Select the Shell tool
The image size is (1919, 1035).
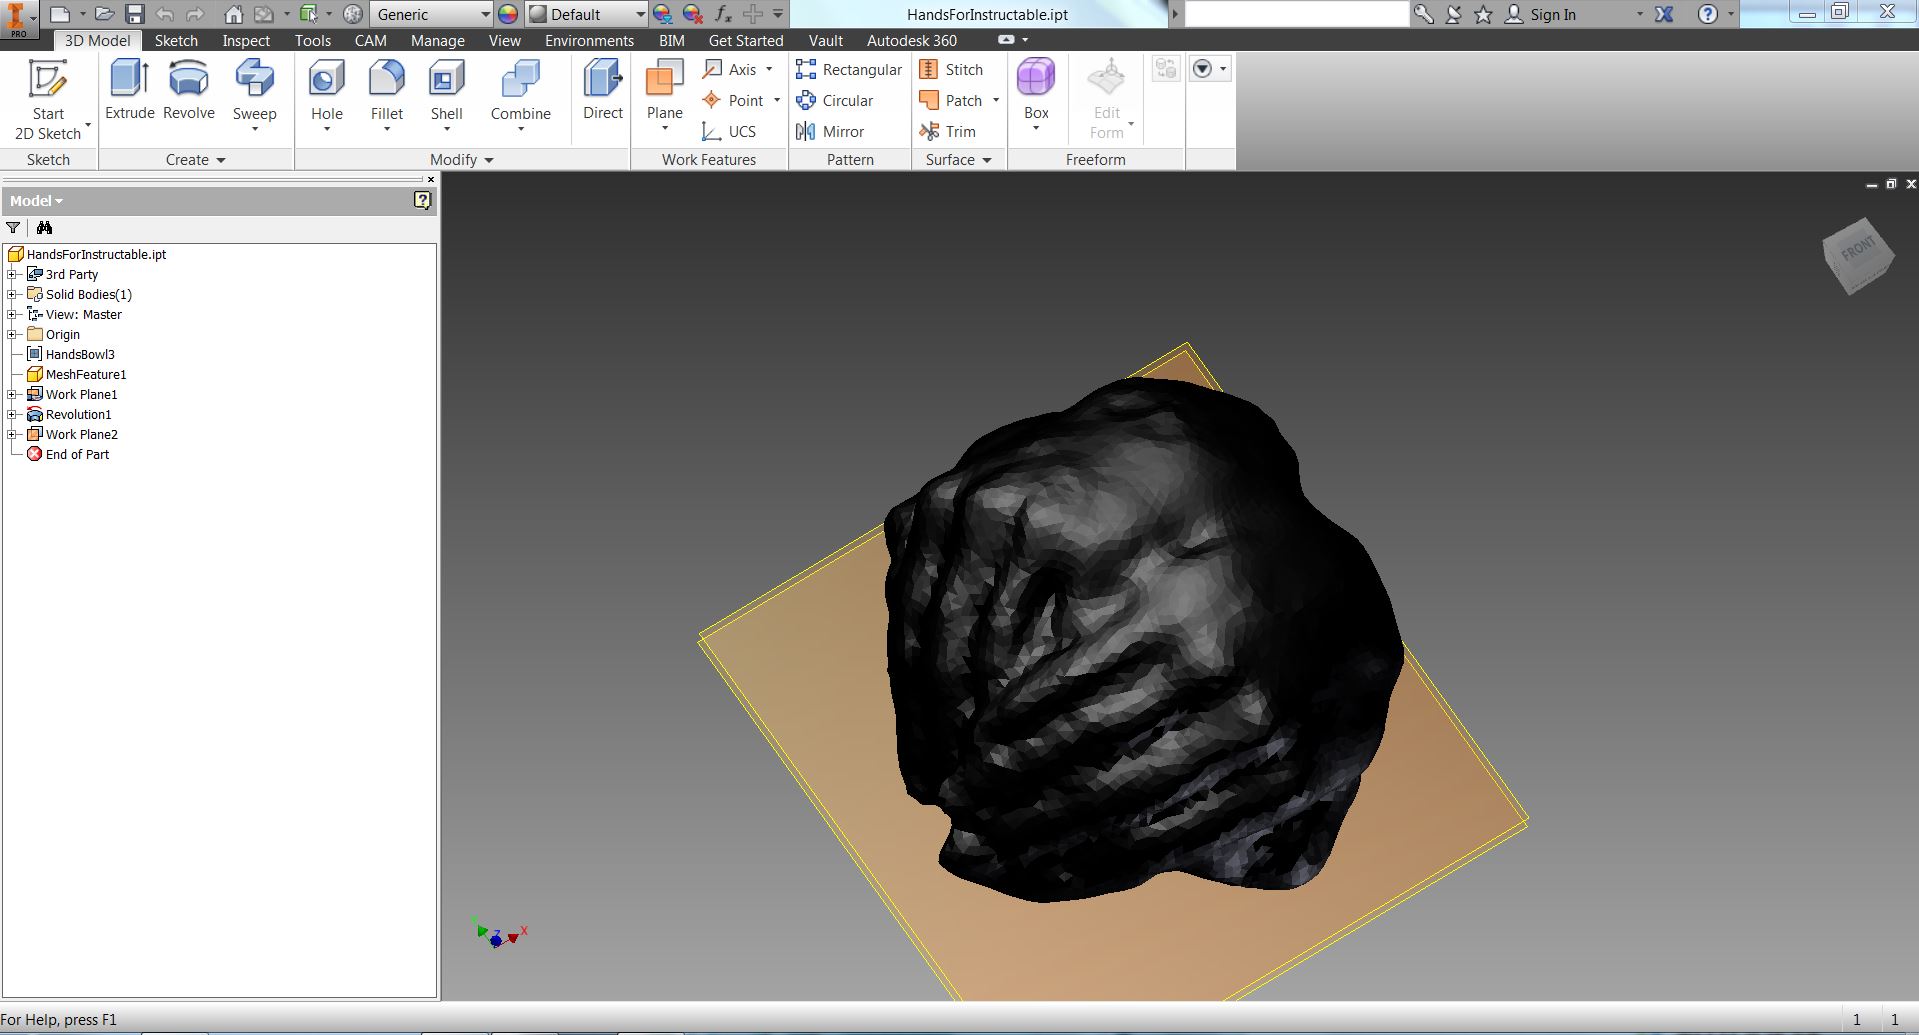coord(446,93)
